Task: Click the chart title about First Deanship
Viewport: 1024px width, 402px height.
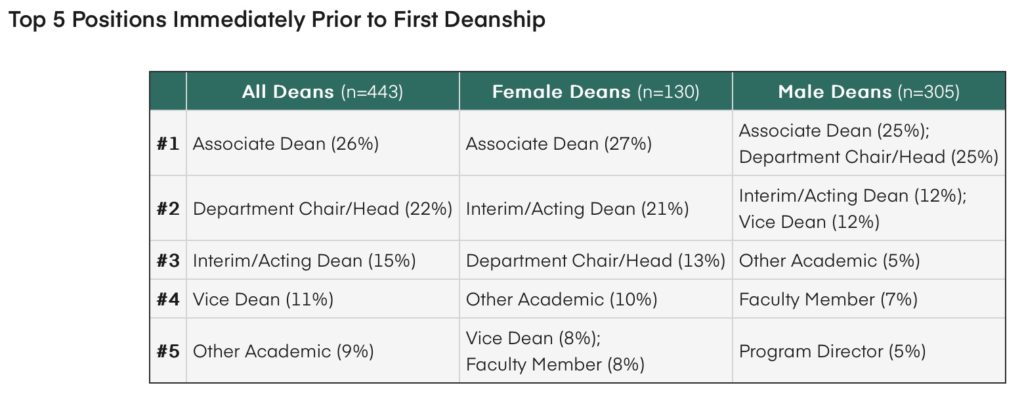Action: pyautogui.click(x=276, y=21)
